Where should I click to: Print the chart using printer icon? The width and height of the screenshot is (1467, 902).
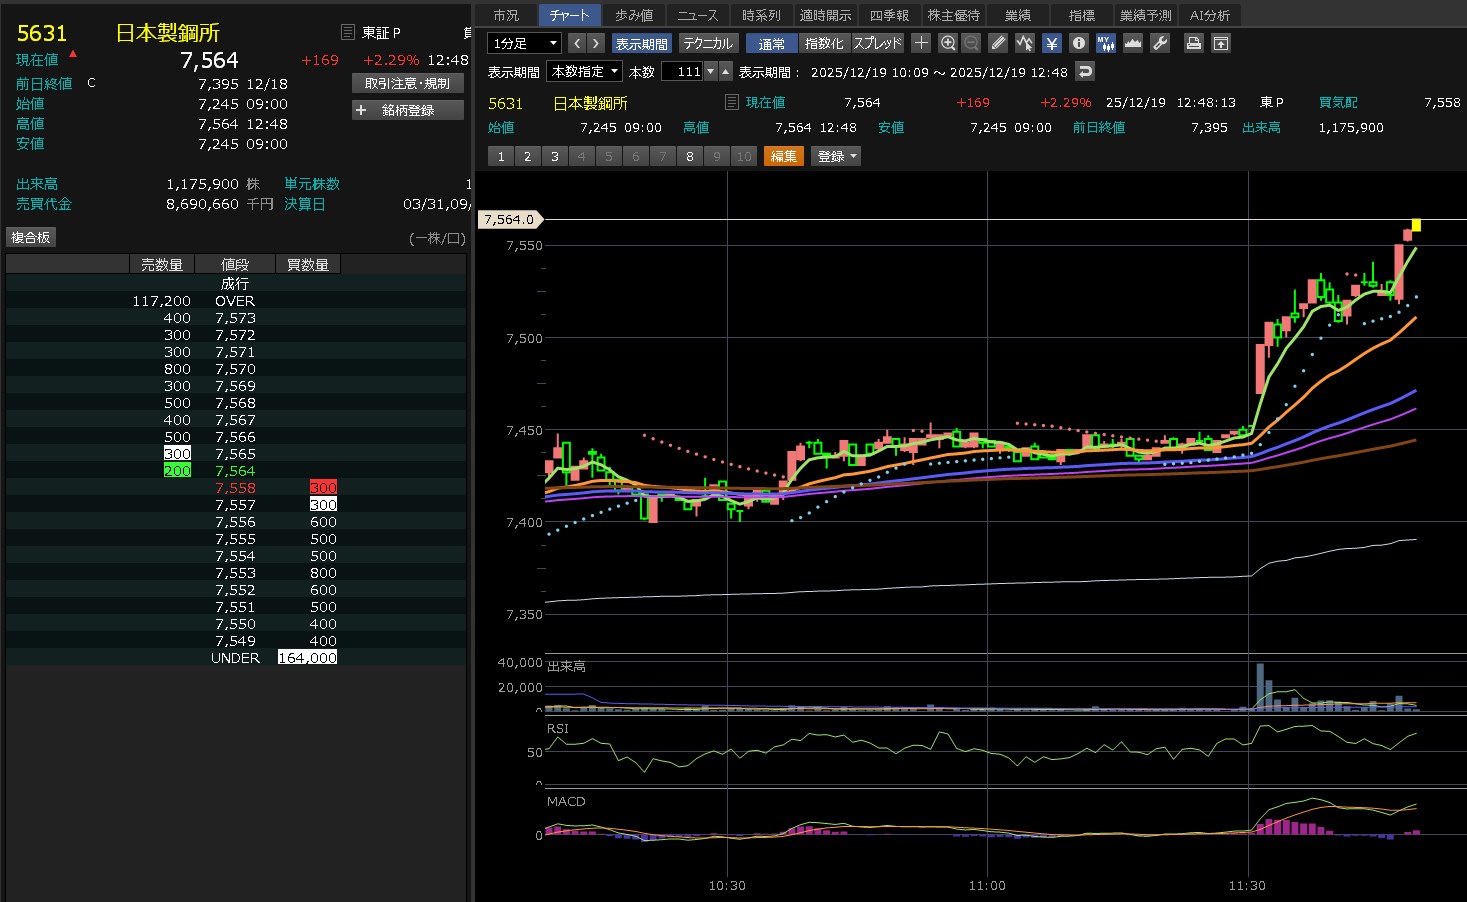[x=1193, y=43]
